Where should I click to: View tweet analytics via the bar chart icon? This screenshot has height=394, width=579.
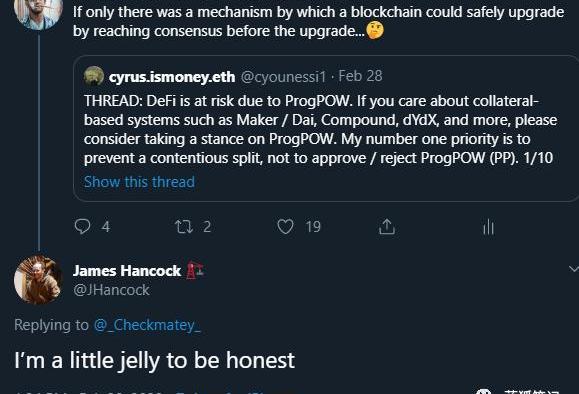[x=488, y=227]
